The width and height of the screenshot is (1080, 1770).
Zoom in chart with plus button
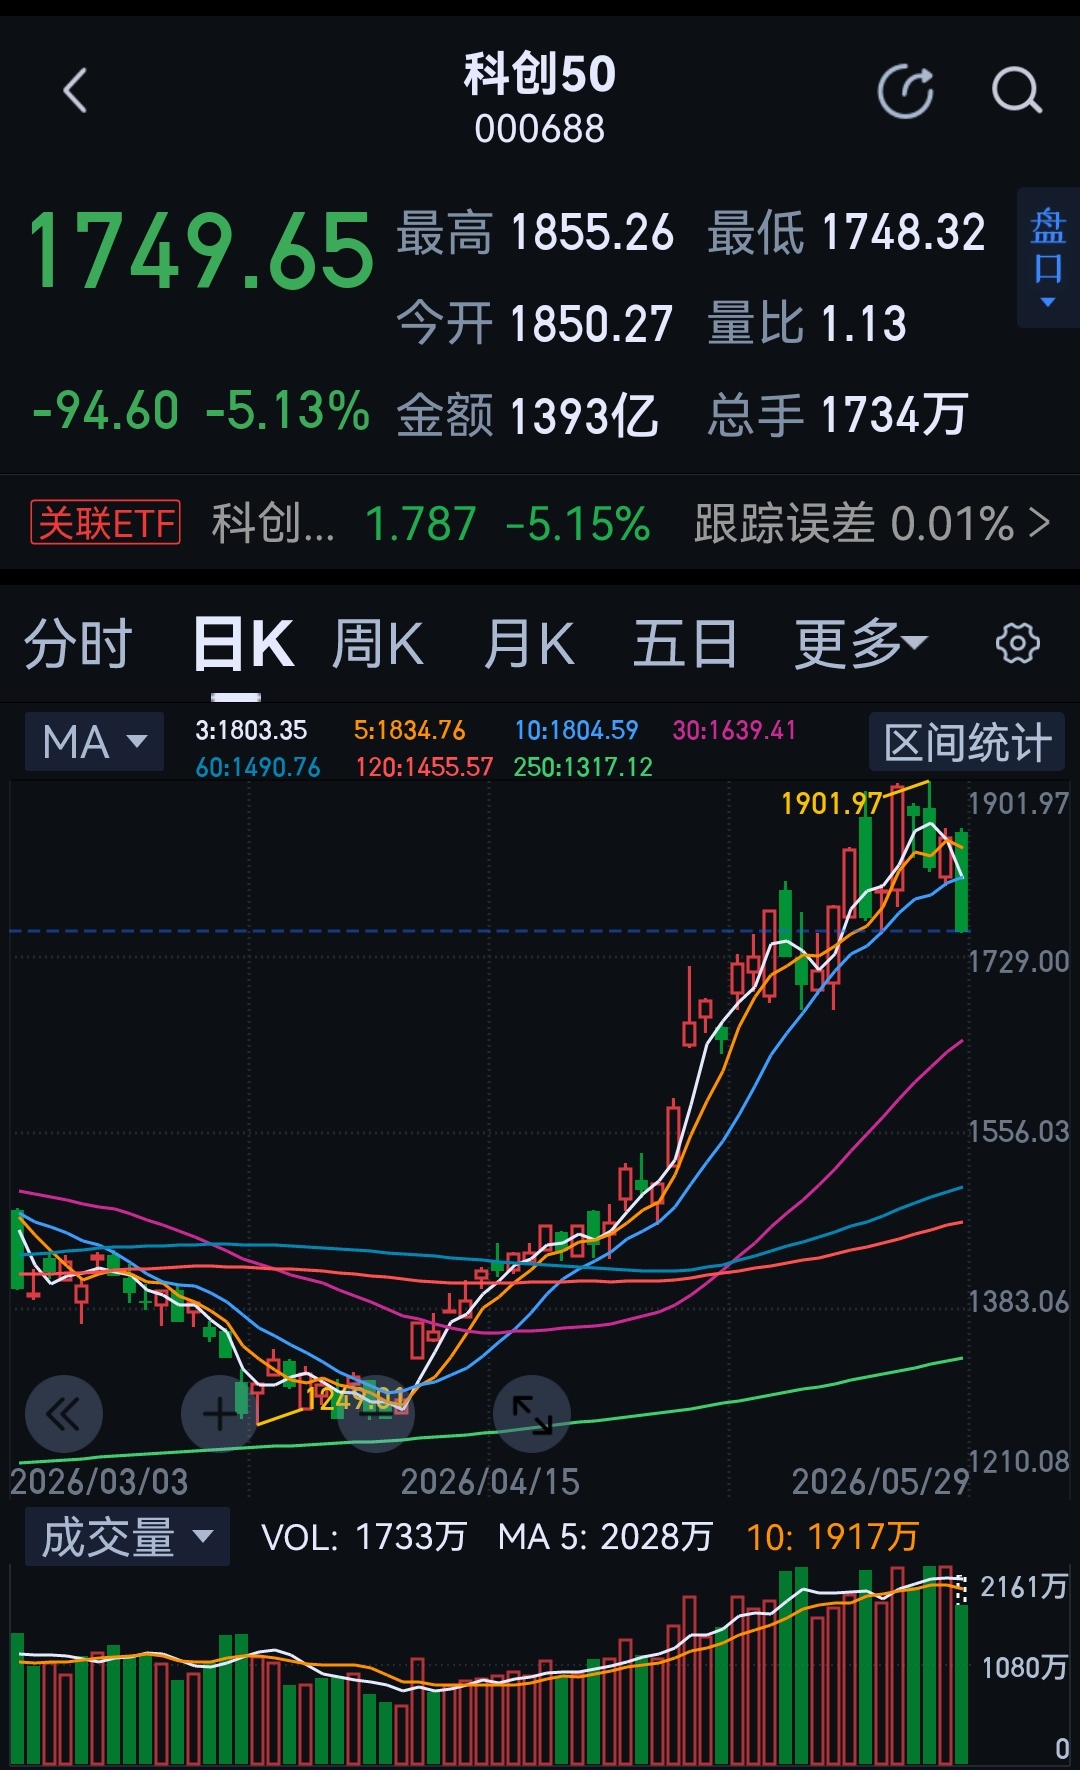click(x=219, y=1414)
